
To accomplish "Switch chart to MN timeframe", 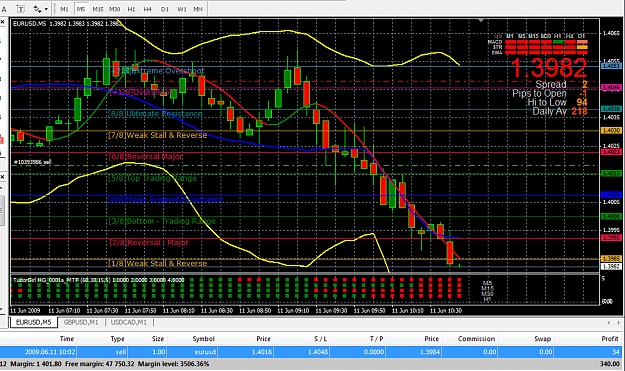I will pos(198,9).
